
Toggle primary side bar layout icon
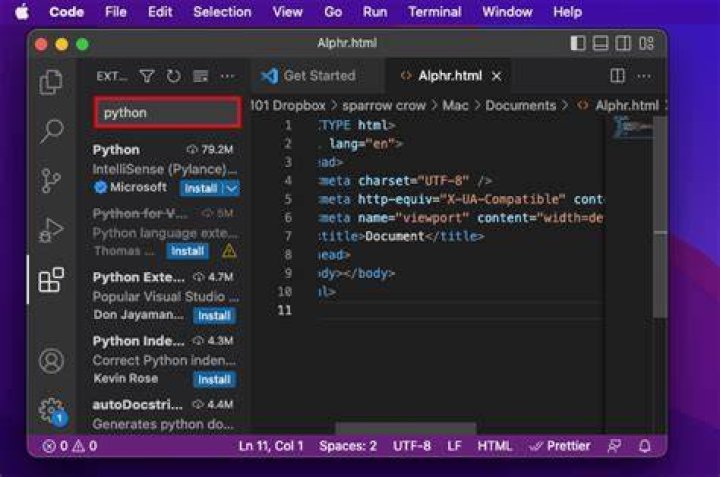point(578,43)
